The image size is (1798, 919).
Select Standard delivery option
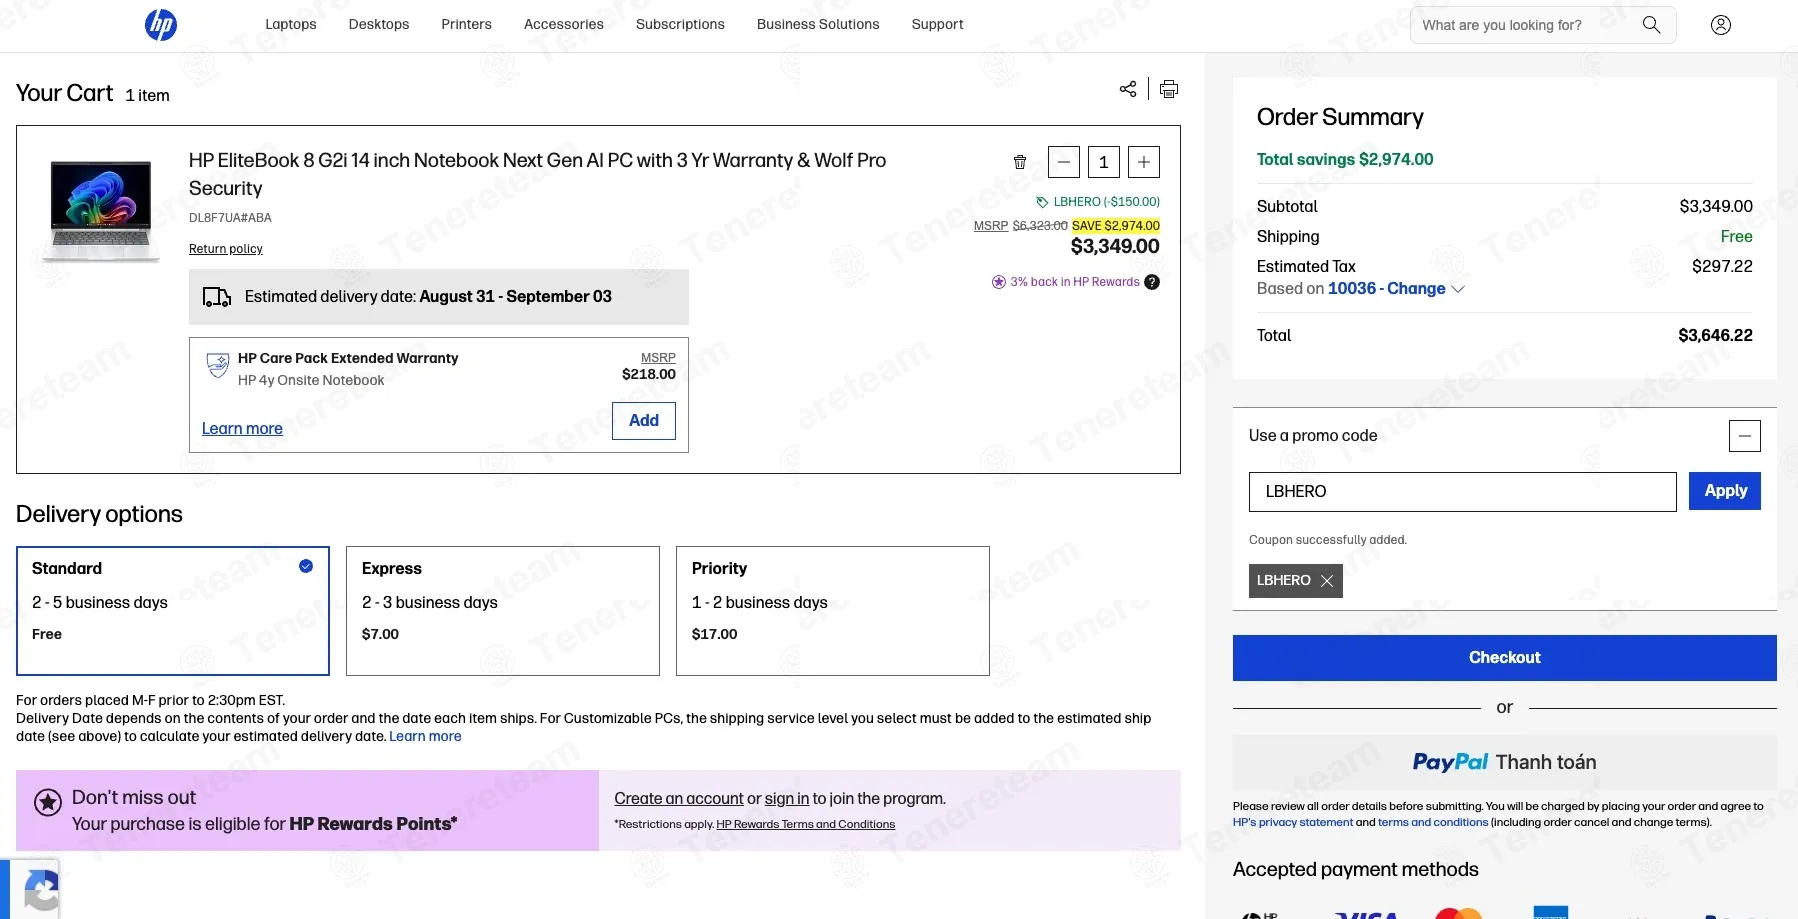[x=173, y=611]
